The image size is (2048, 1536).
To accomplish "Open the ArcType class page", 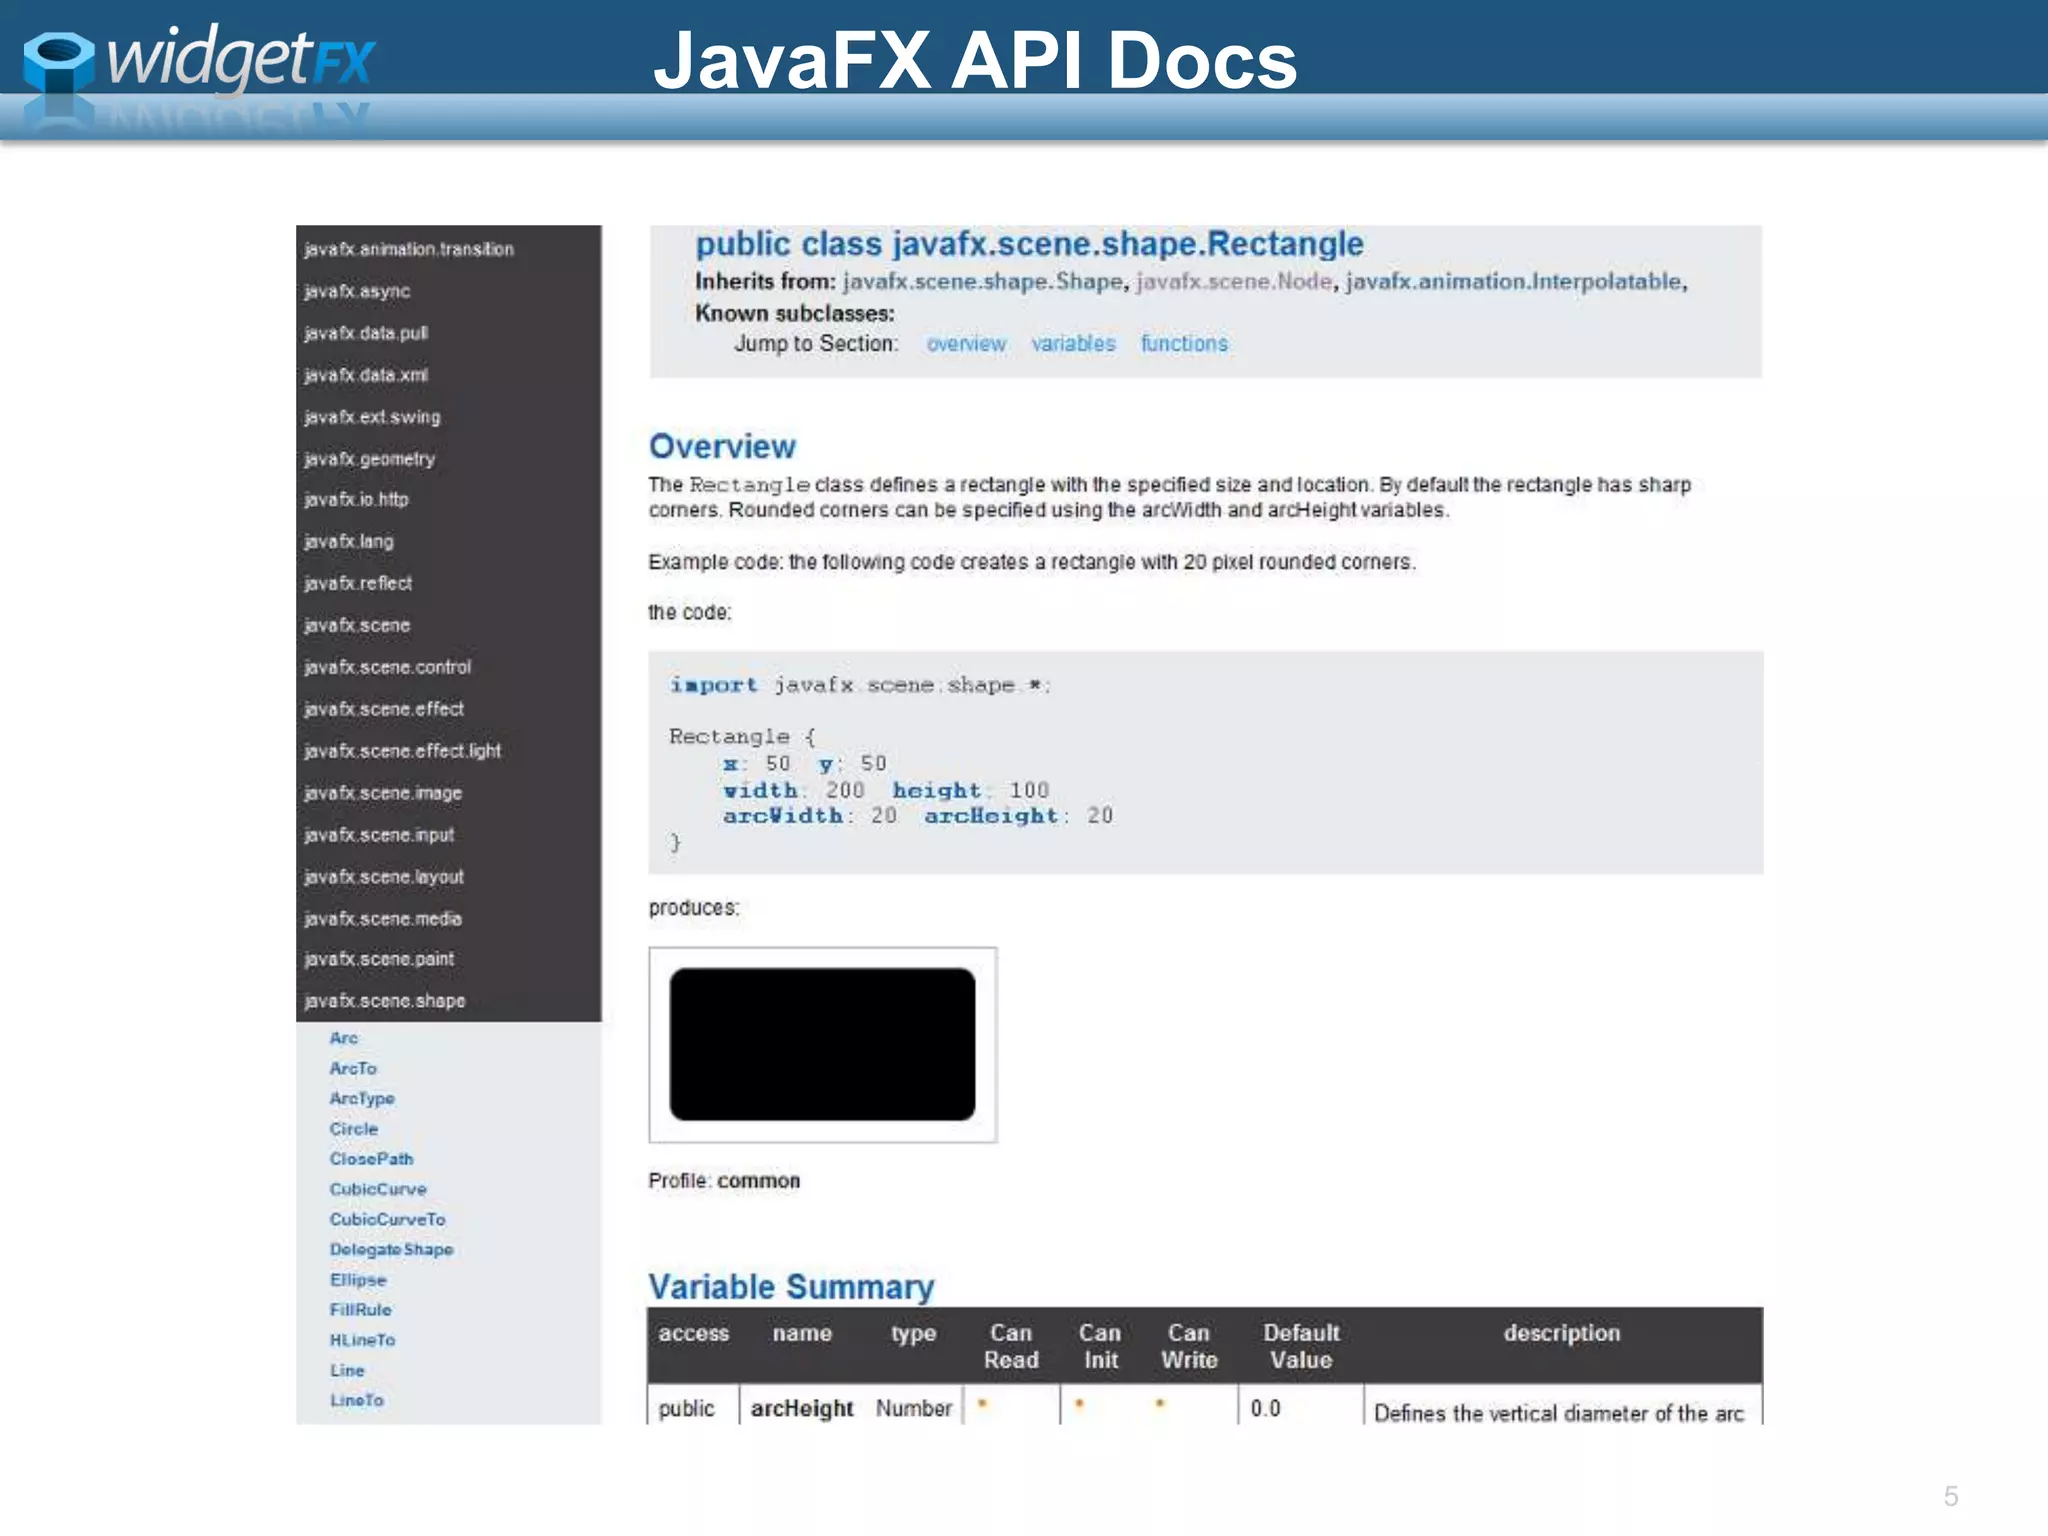I will pyautogui.click(x=362, y=1099).
